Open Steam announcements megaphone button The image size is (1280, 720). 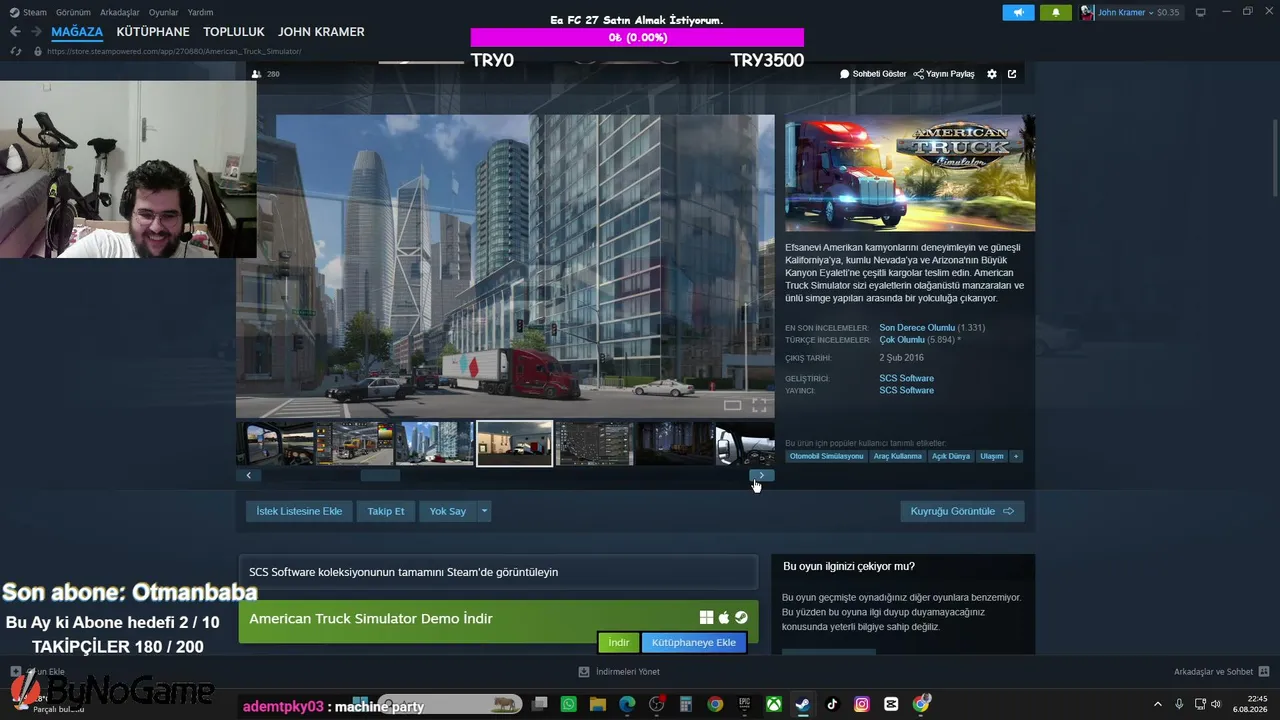(x=1018, y=12)
